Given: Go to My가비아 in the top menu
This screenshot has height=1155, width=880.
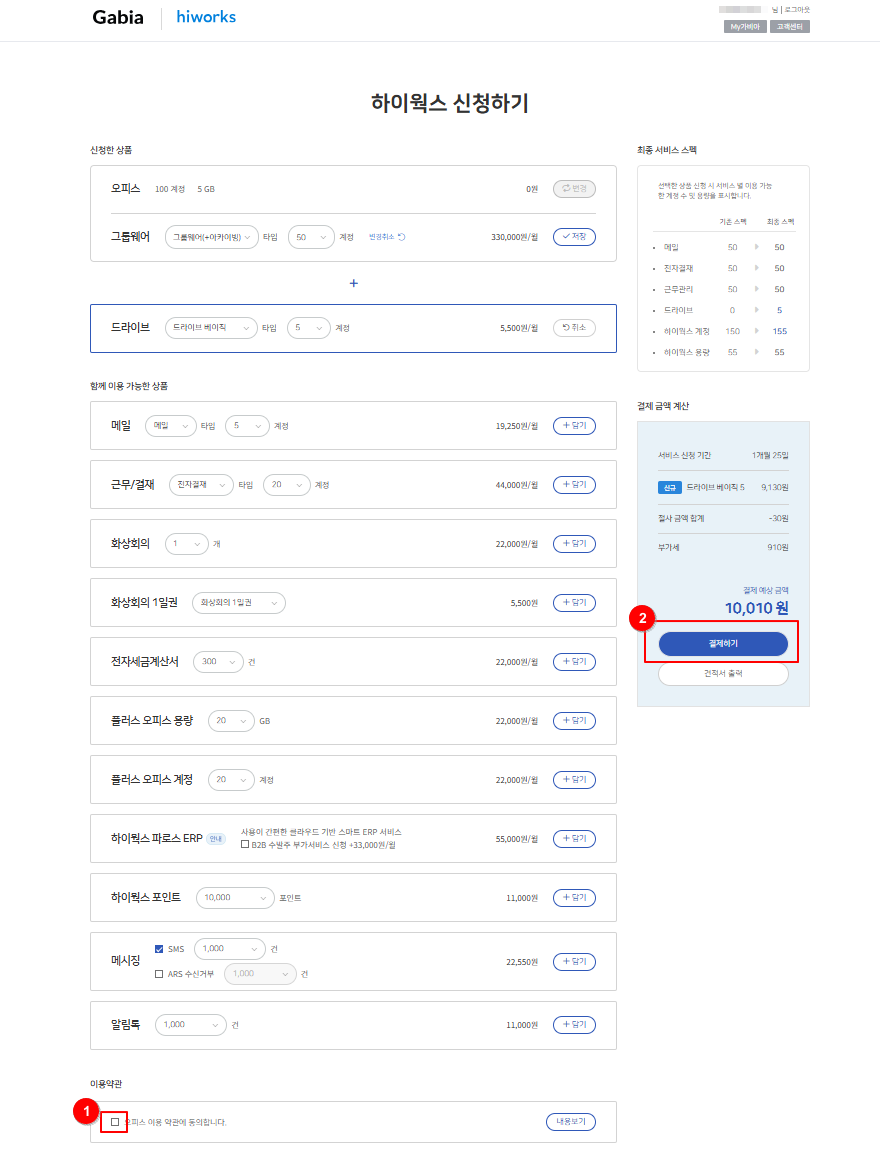Looking at the screenshot, I should pos(744,27).
